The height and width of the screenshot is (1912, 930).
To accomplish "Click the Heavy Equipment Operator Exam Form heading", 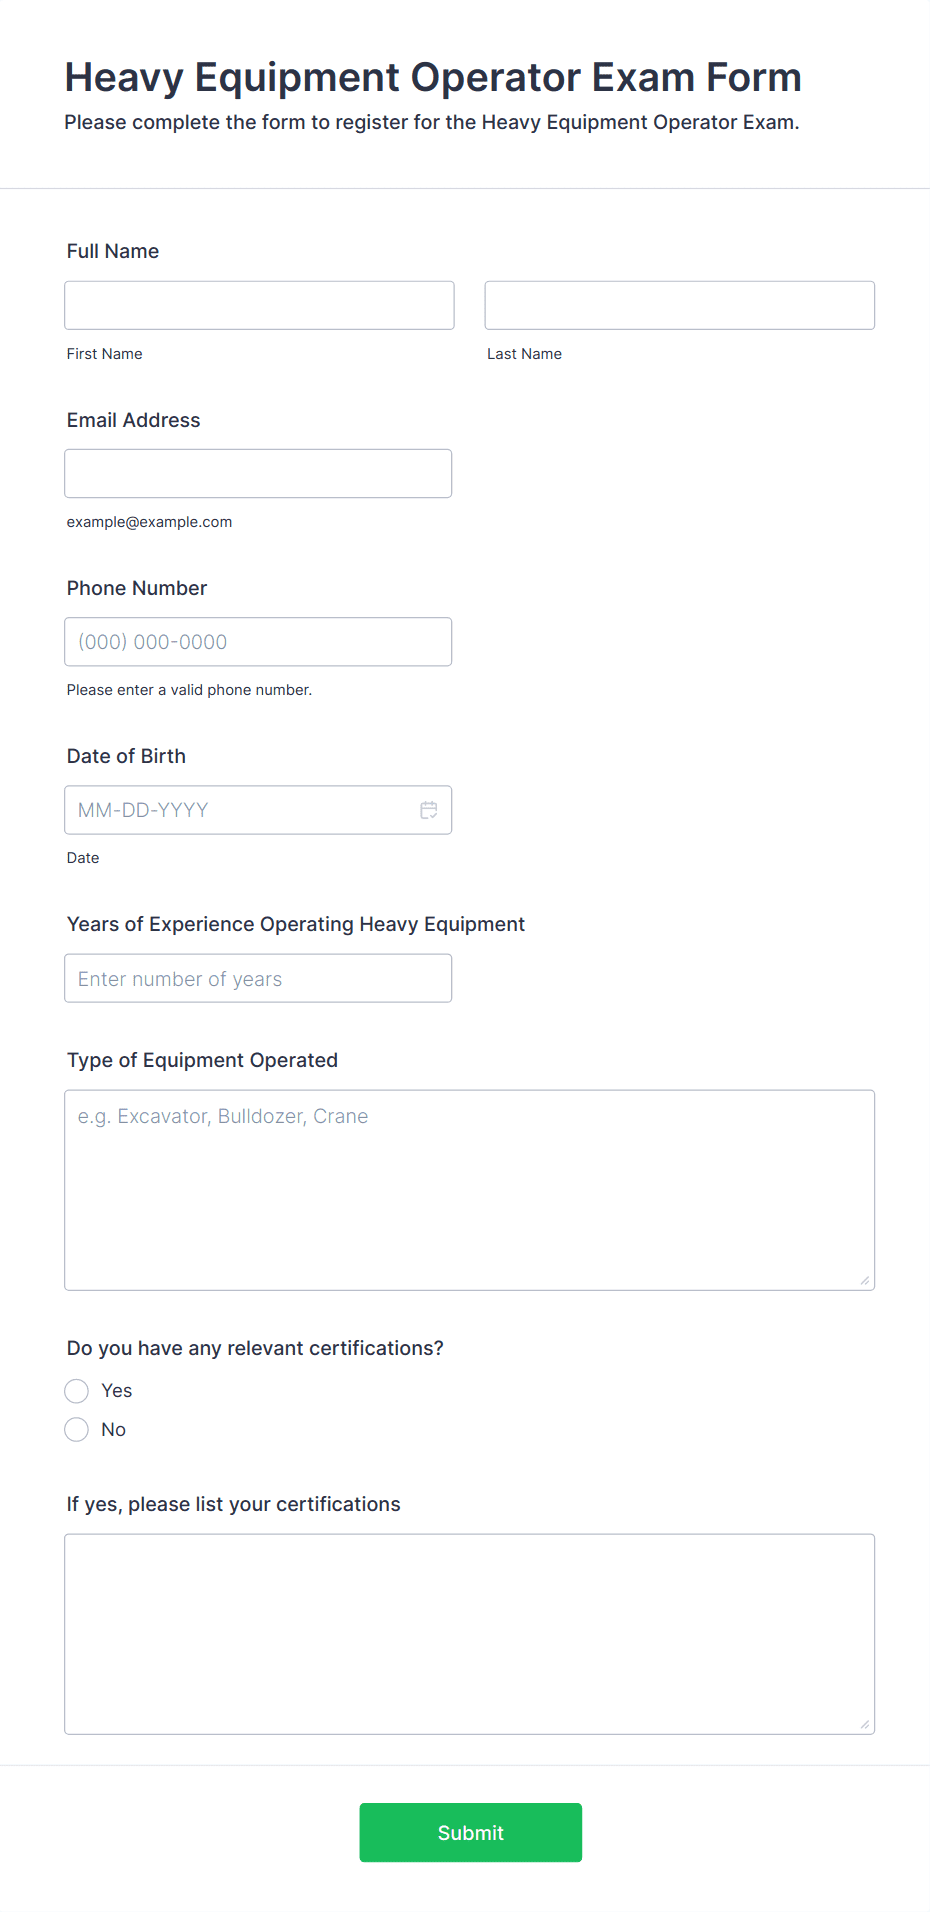I will tap(433, 78).
